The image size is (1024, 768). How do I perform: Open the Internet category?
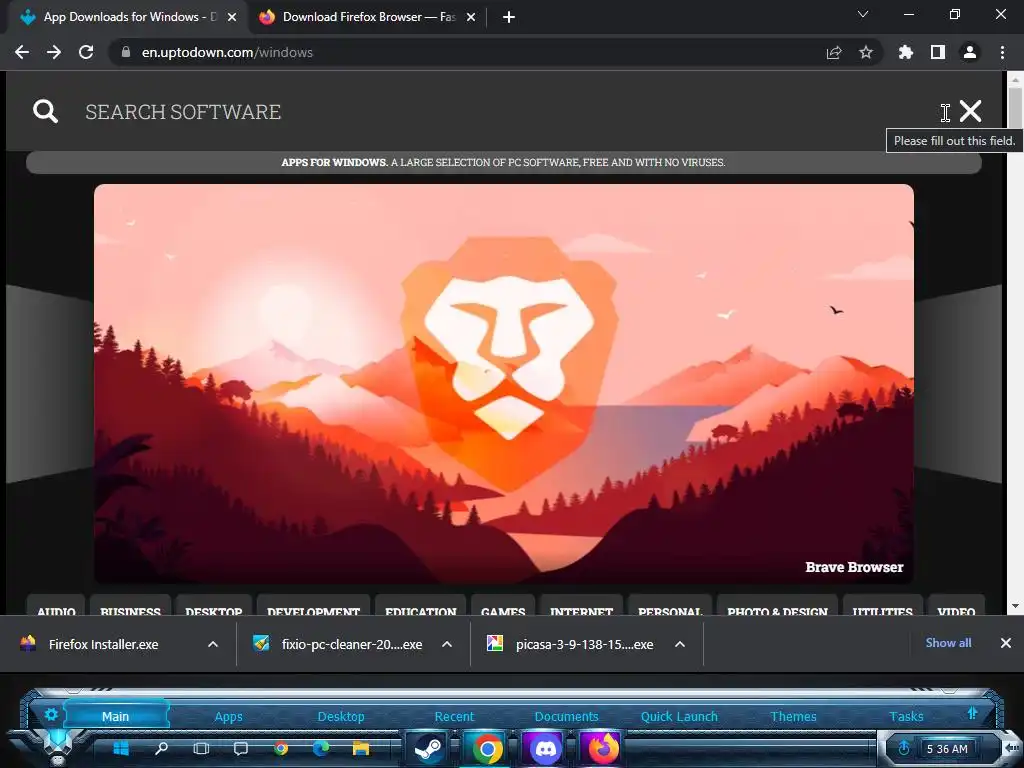coord(581,607)
